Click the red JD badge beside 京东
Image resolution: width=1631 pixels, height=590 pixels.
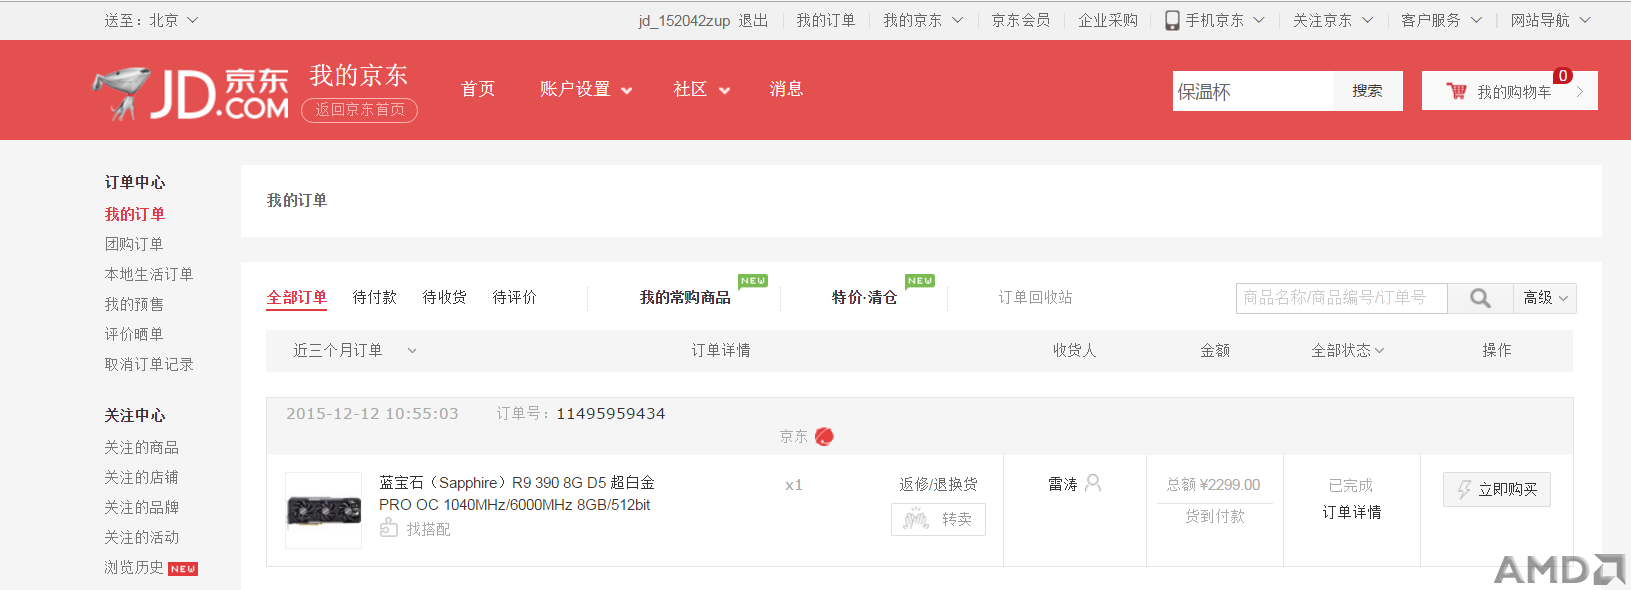click(x=824, y=436)
